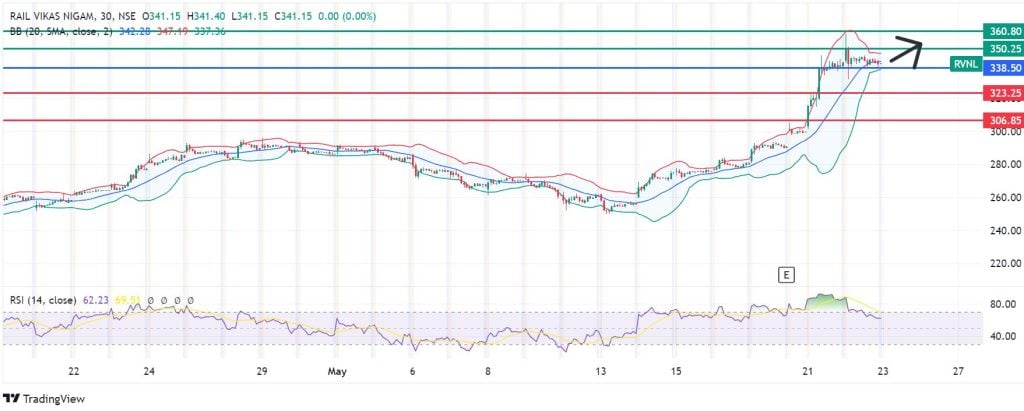Click the 306.85 red price label
Viewport: 1024px width, 411px height.
coord(1002,120)
